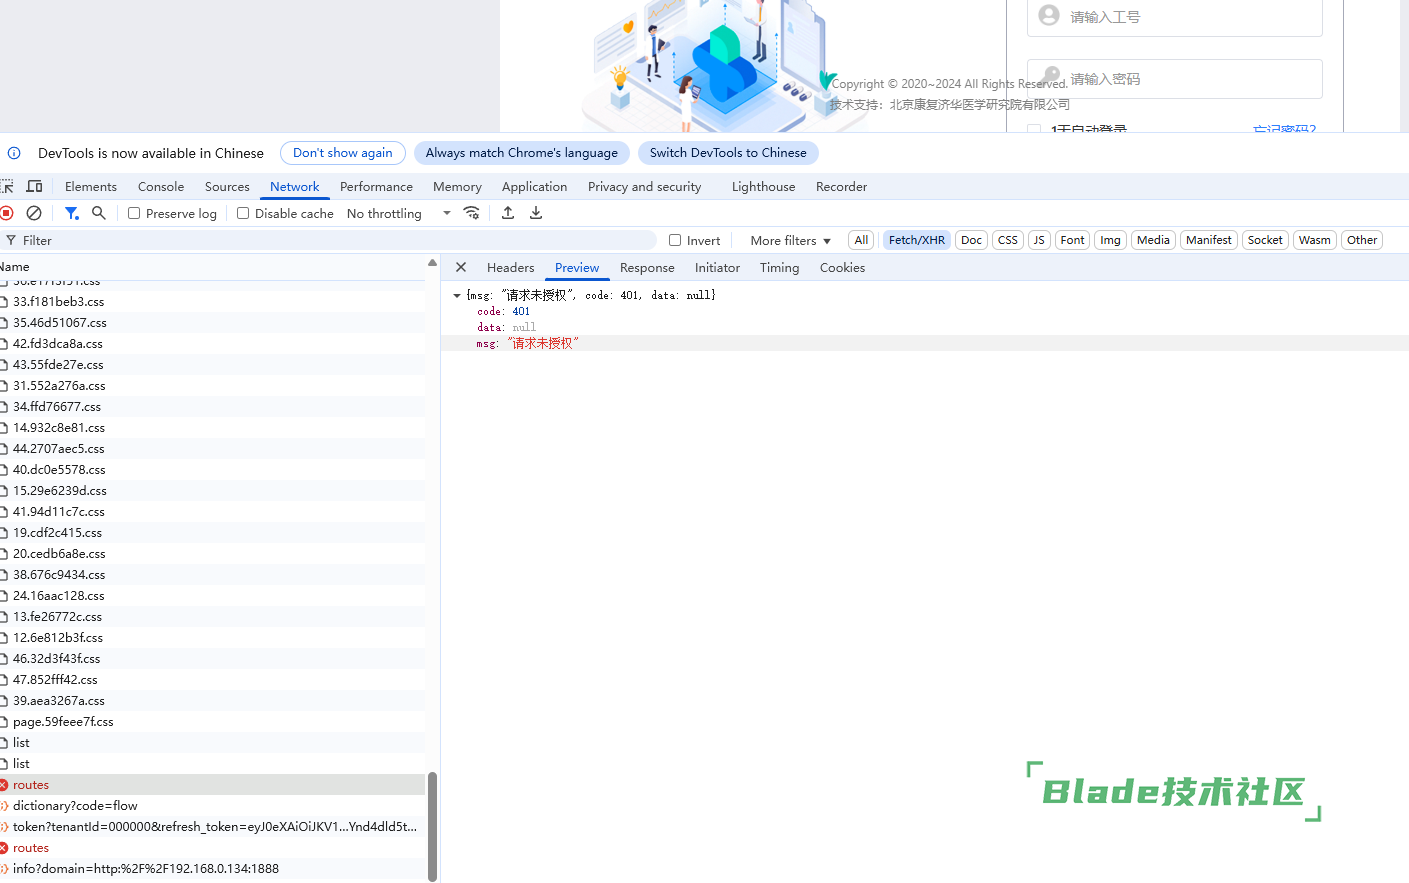Open the Response tab of request
Viewport: 1409px width, 883px height.
[647, 267]
